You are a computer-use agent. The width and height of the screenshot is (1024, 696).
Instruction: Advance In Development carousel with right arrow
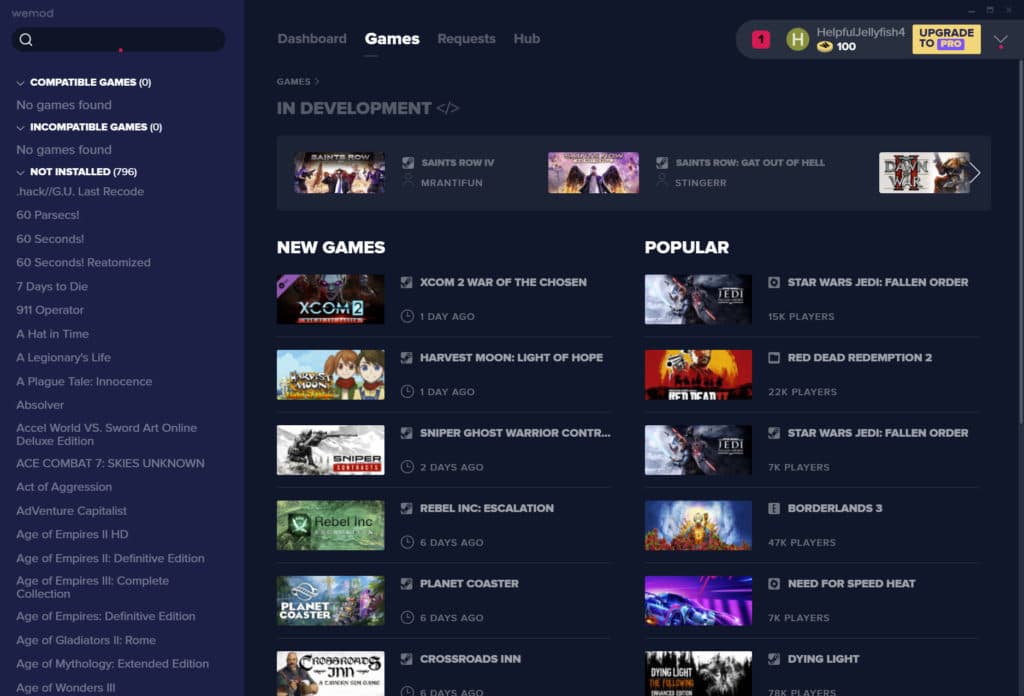coord(974,172)
